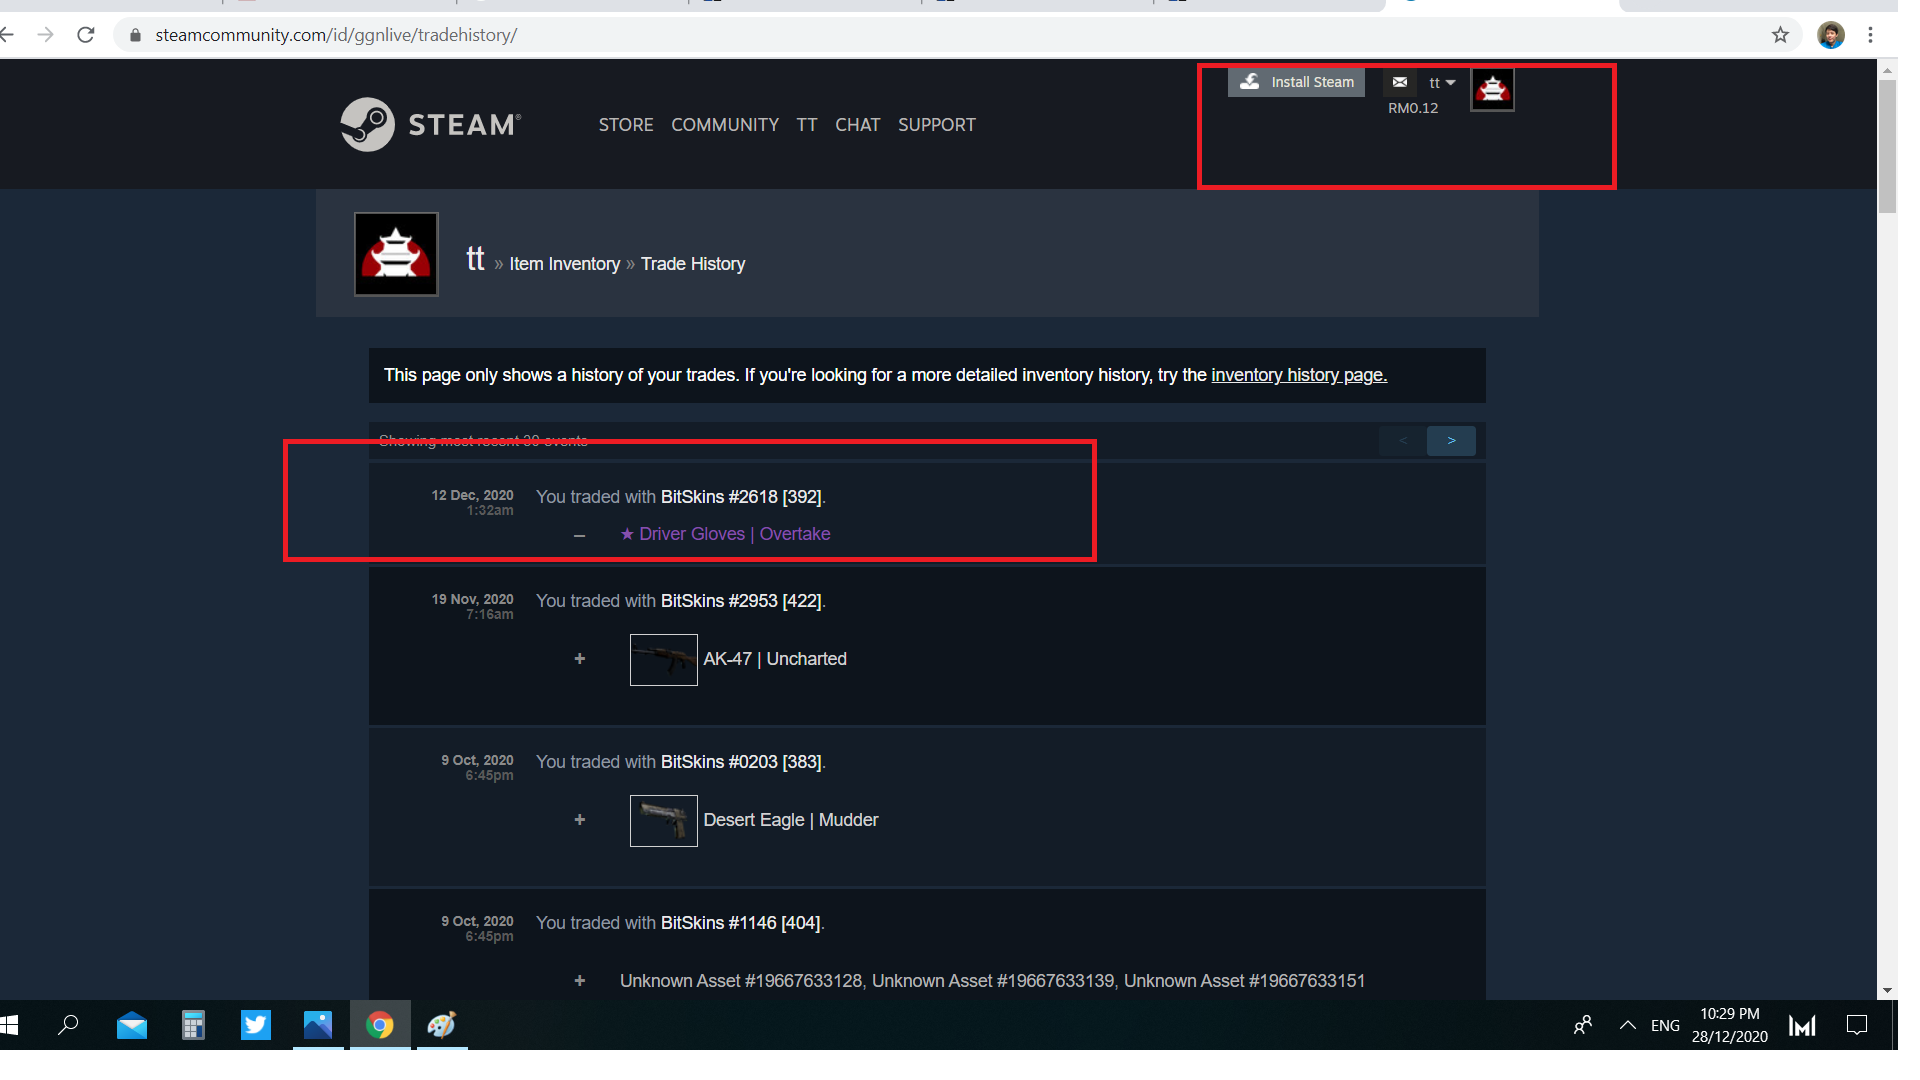Follow the inventory history page link
The image size is (1920, 1080).
pos(1299,375)
